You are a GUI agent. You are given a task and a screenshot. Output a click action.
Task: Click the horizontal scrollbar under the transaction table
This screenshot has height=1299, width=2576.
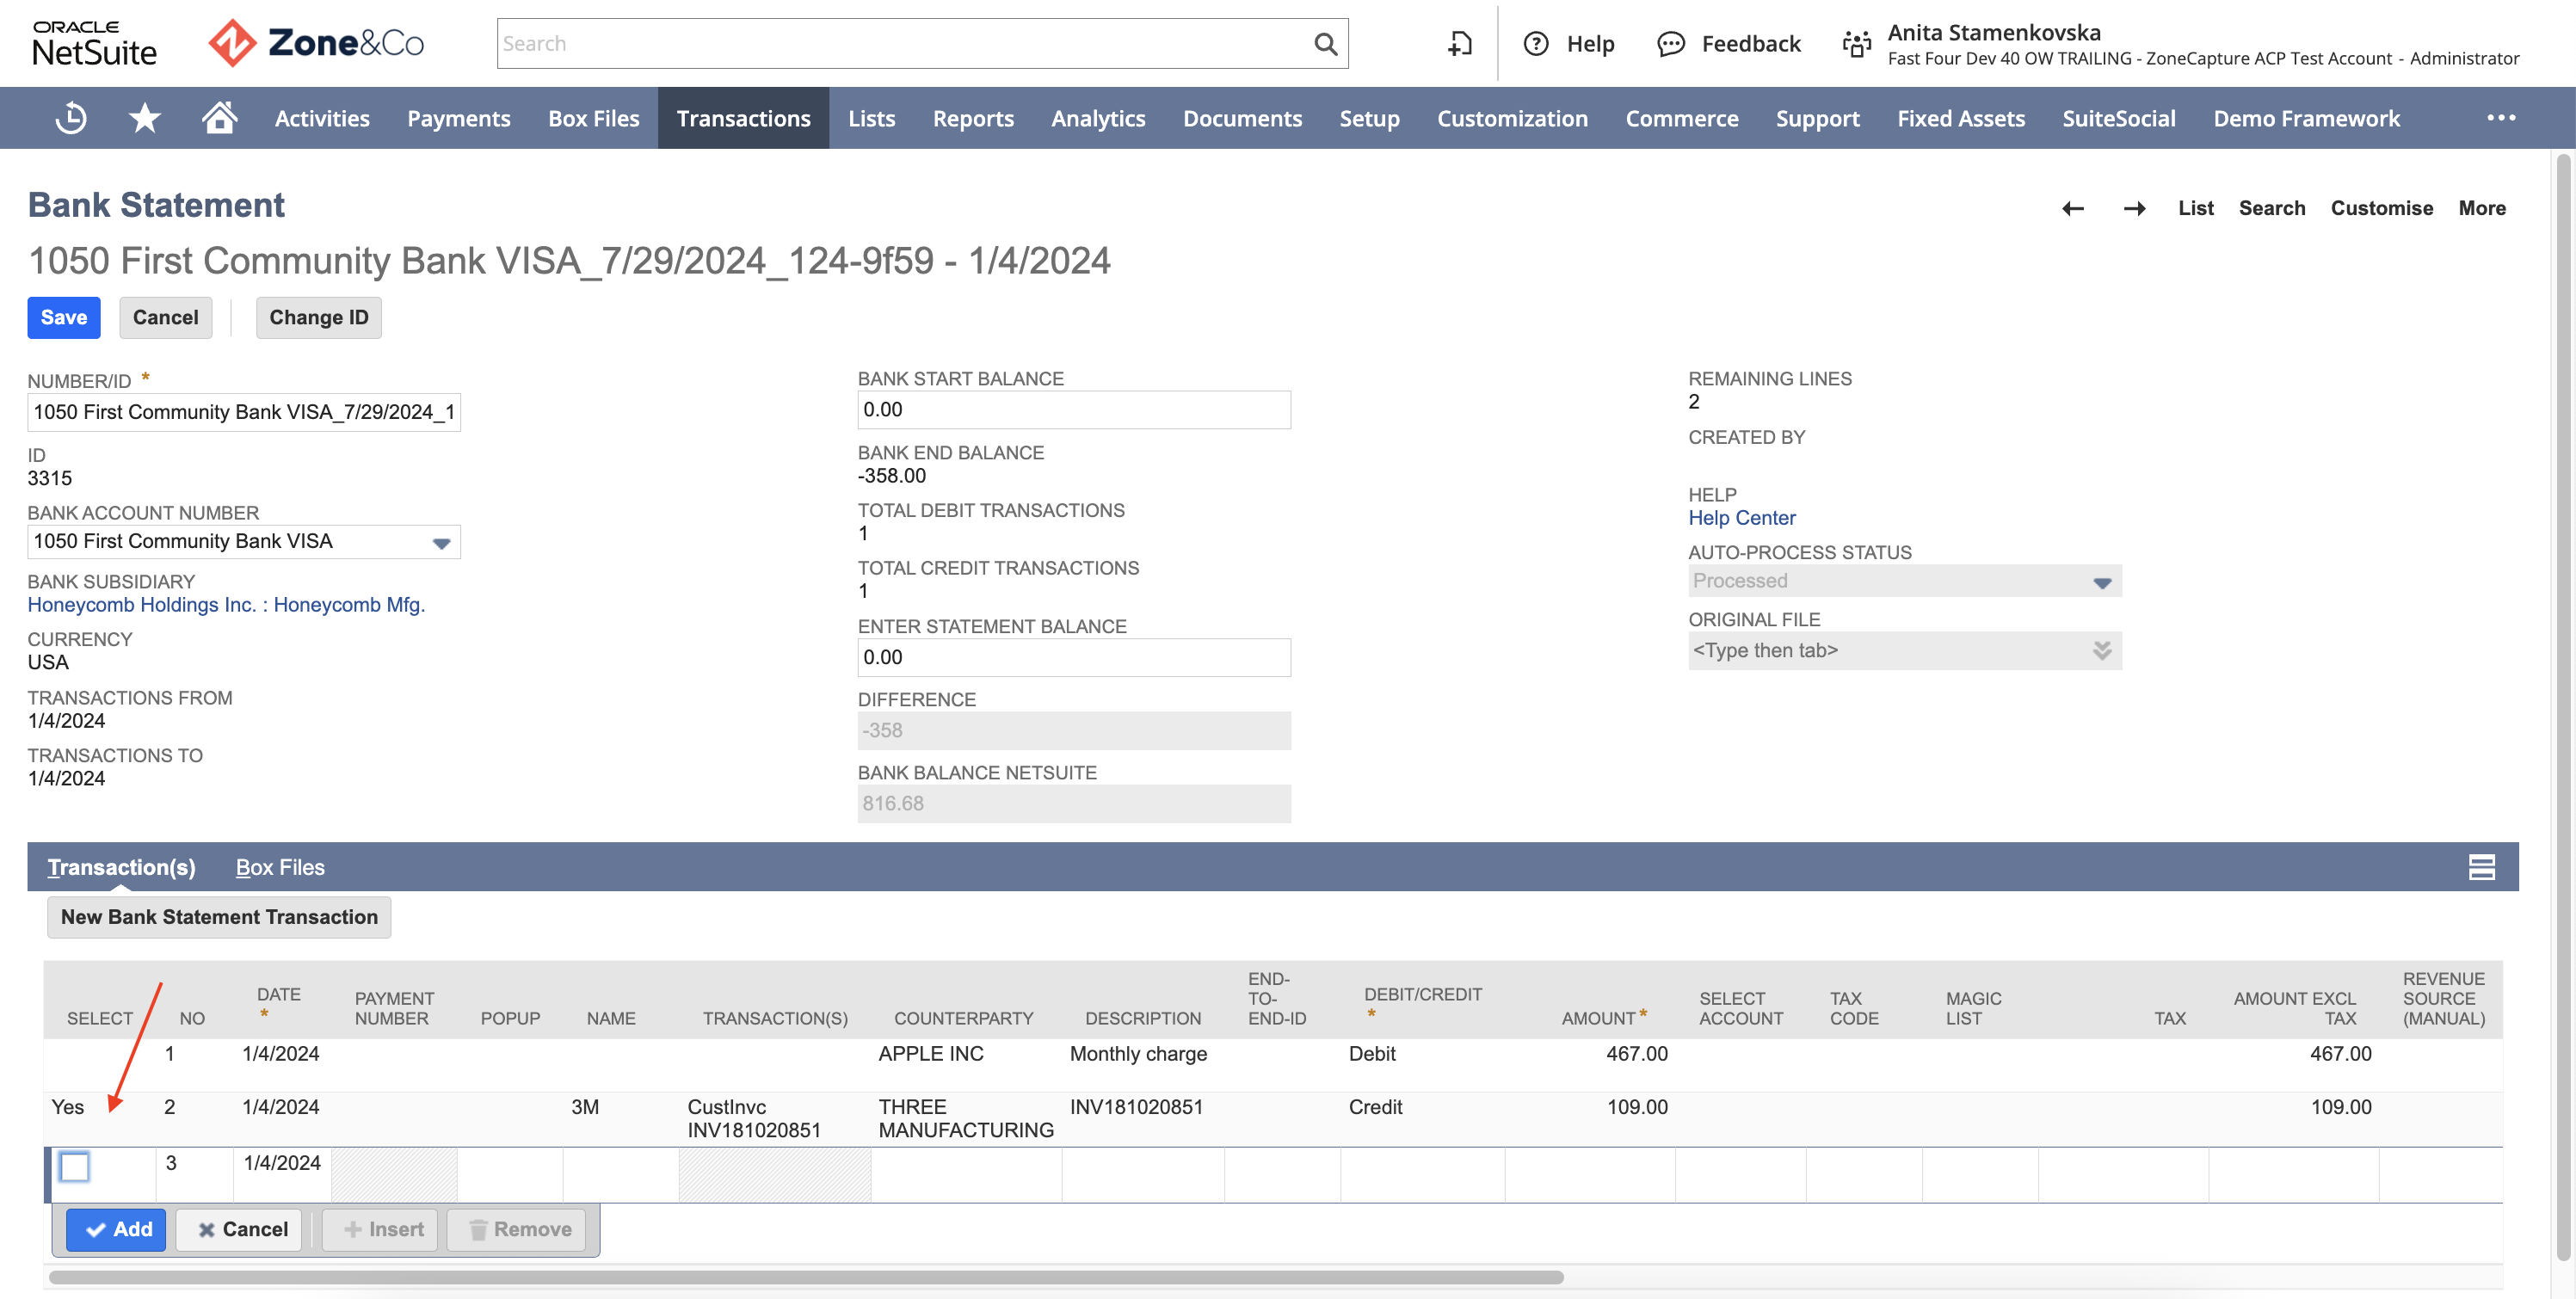806,1277
